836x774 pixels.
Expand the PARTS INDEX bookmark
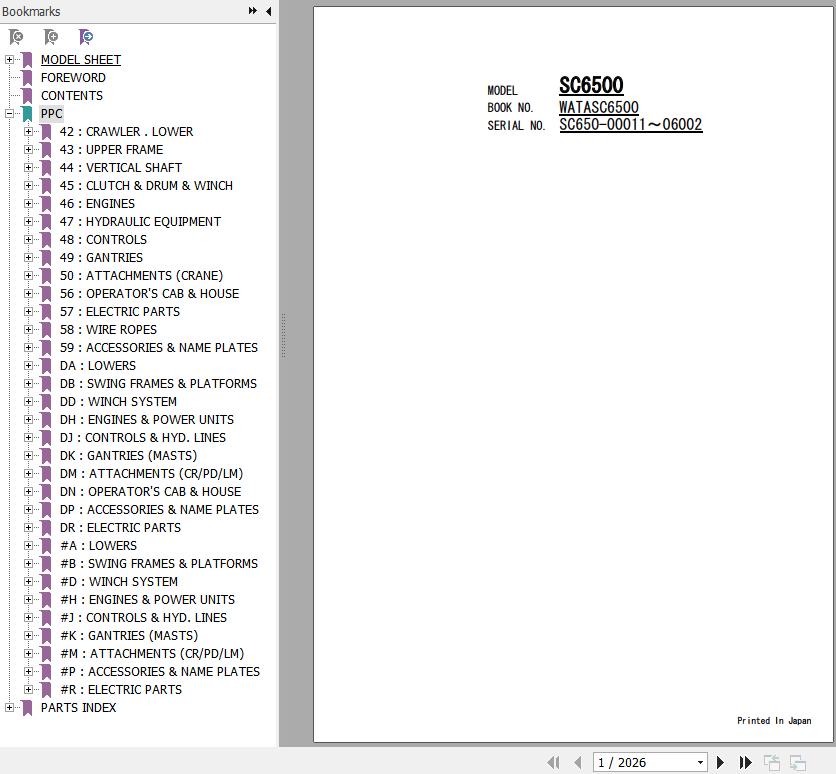(x=9, y=707)
